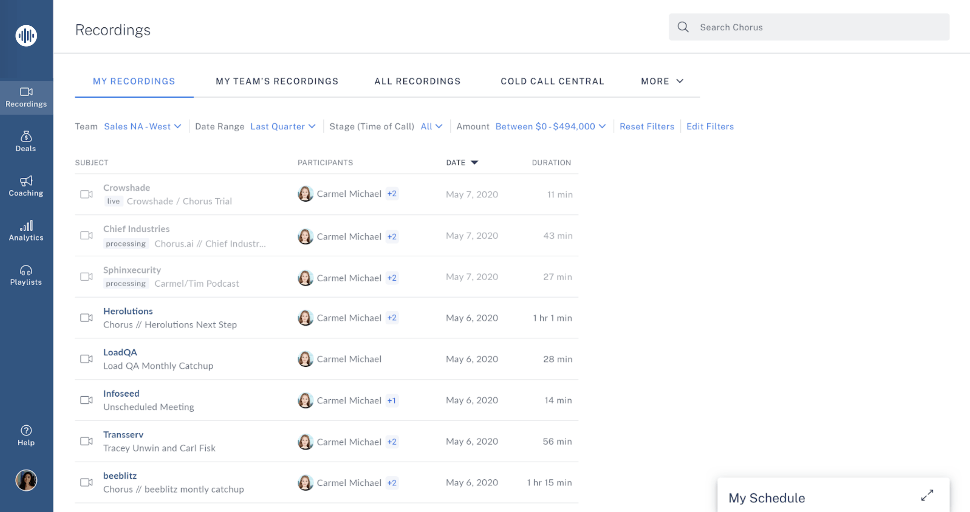Click the '1 hr 15 min' duration
Viewport: 970px width, 512px height.
pyautogui.click(x=549, y=482)
